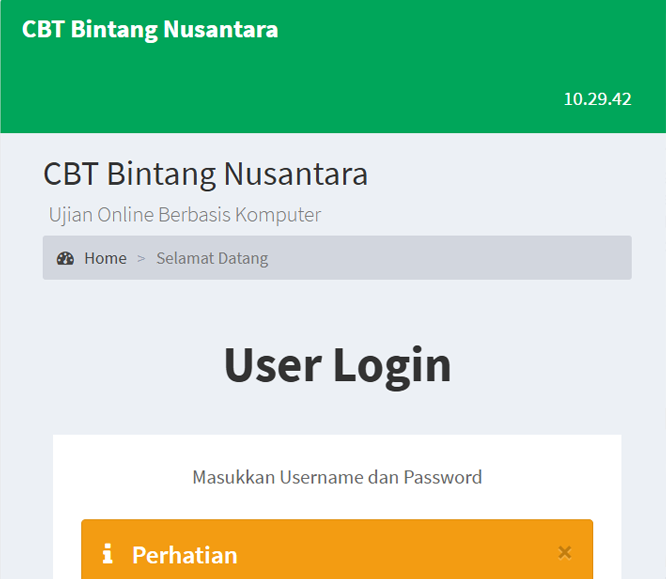Screen dimensions: 666x579
Task: Click the word Login in the heading
Action: pyautogui.click(x=392, y=364)
